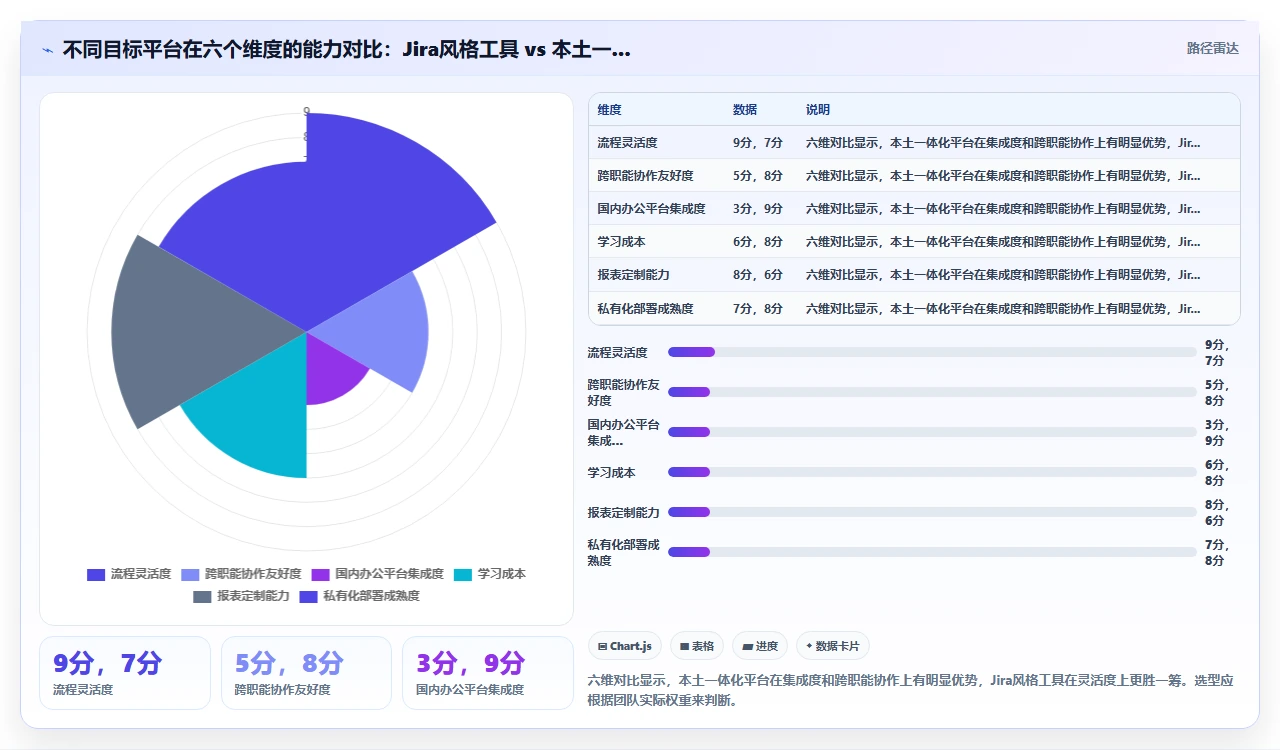This screenshot has height=750, width=1280.
Task: Click the 跨职能协作友好度 progress bar
Action: pyautogui.click(x=932, y=392)
